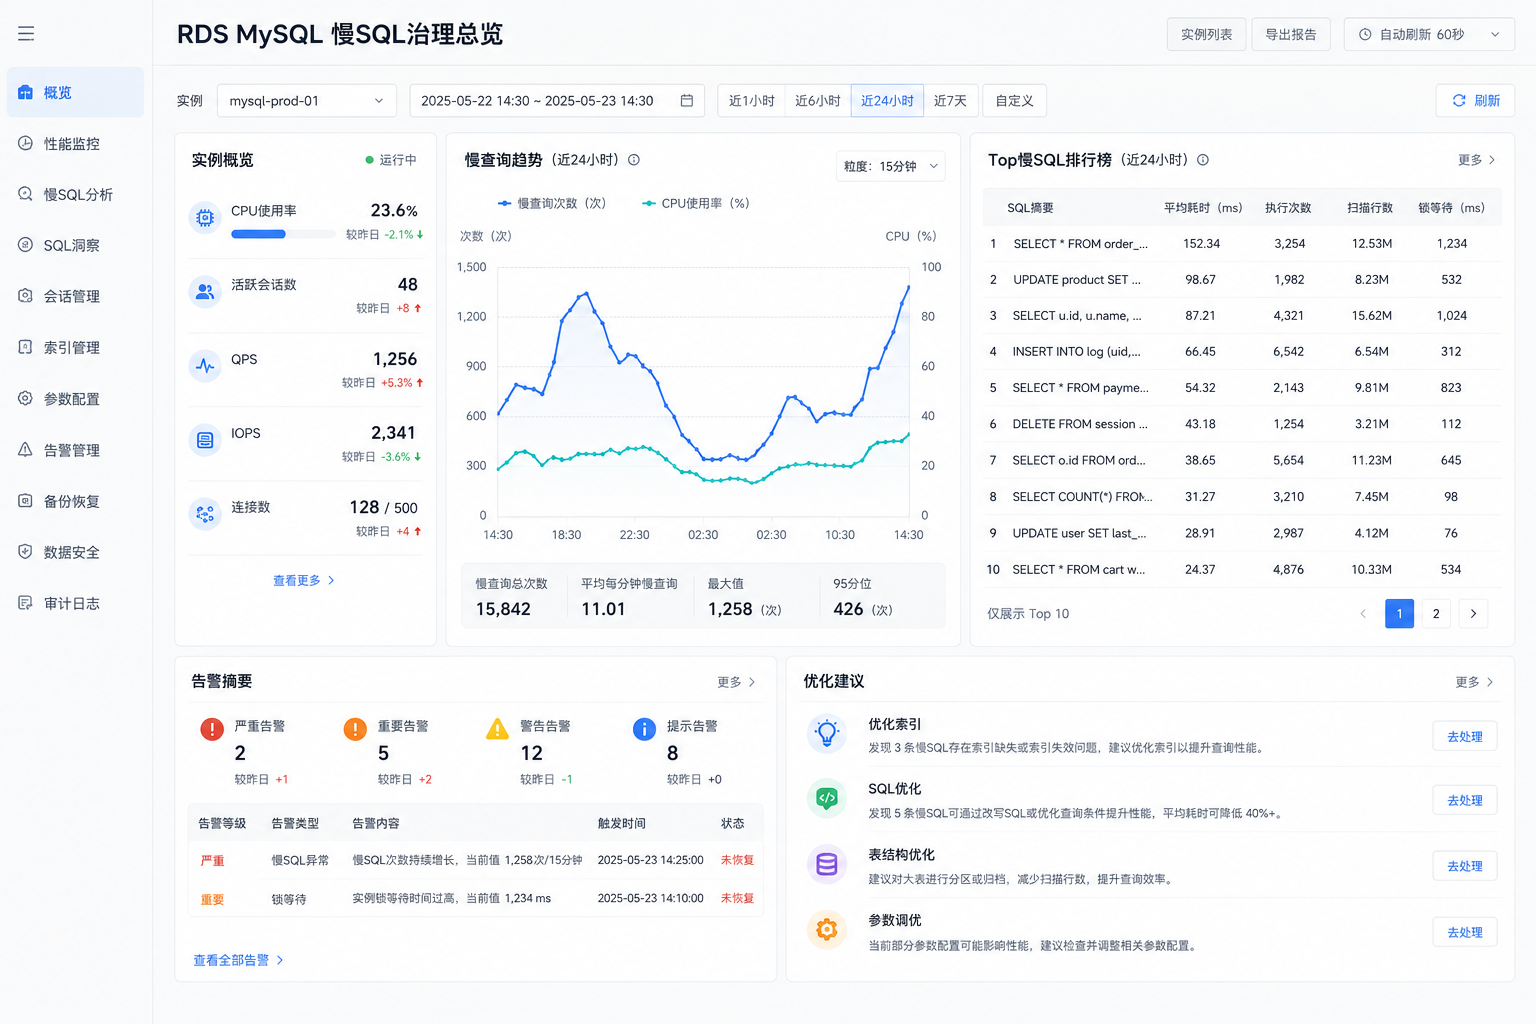The width and height of the screenshot is (1536, 1024).
Task: Click the info icon beside 慢查询趋势 title
Action: tap(634, 160)
